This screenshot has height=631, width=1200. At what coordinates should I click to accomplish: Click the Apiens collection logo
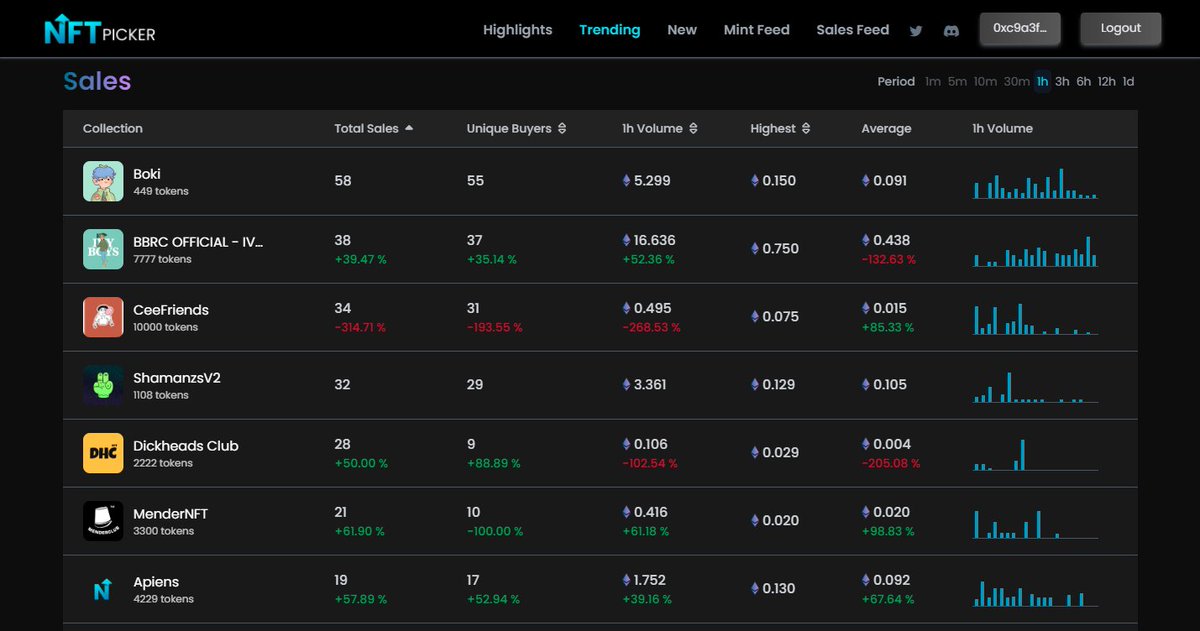pos(103,589)
